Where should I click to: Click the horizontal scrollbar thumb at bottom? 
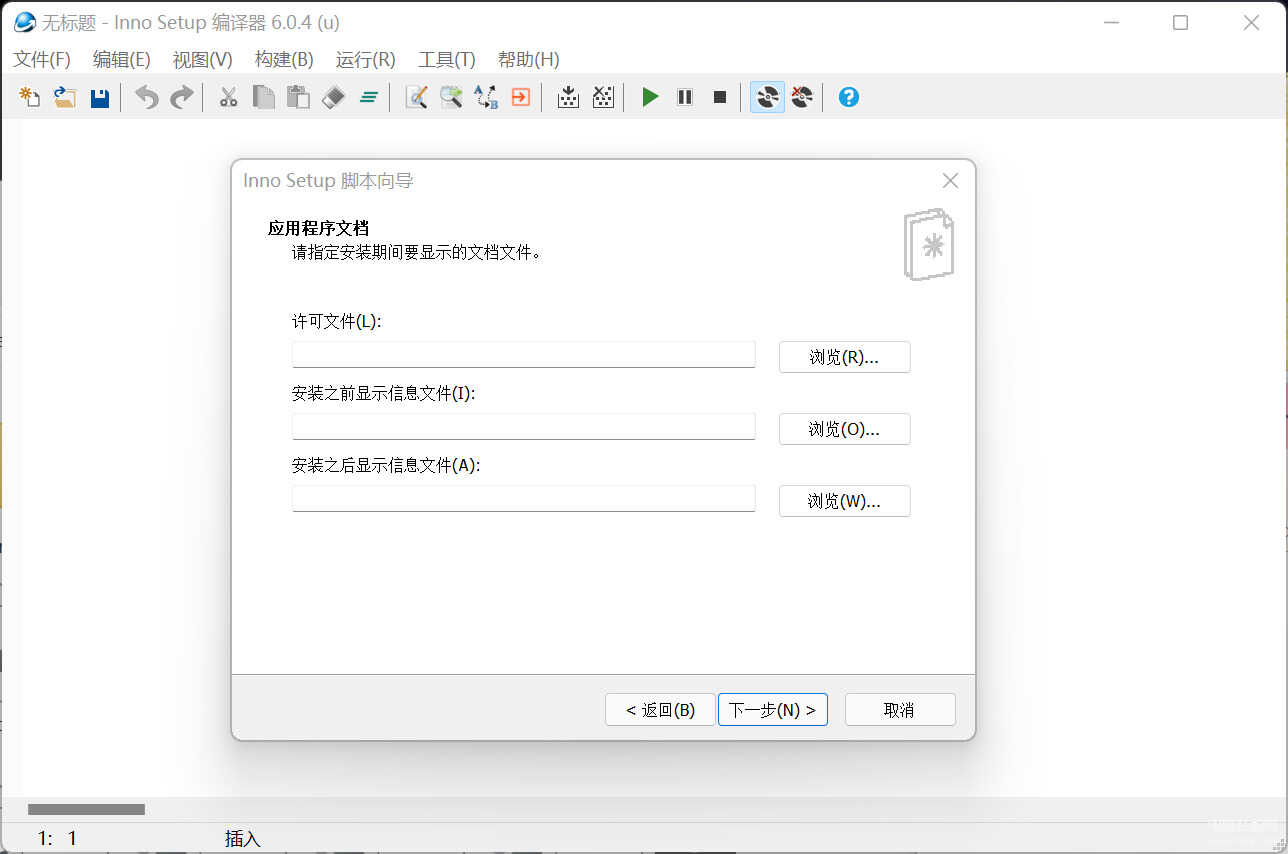(86, 809)
